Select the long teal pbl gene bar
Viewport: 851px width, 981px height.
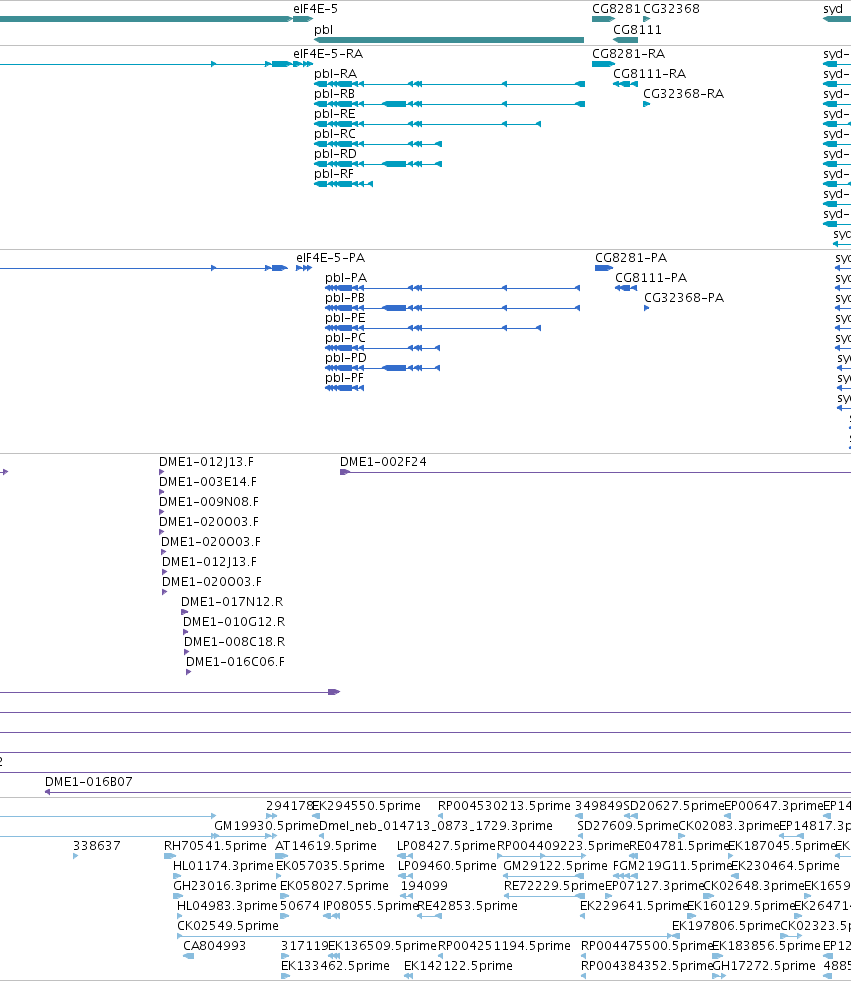(x=449, y=40)
